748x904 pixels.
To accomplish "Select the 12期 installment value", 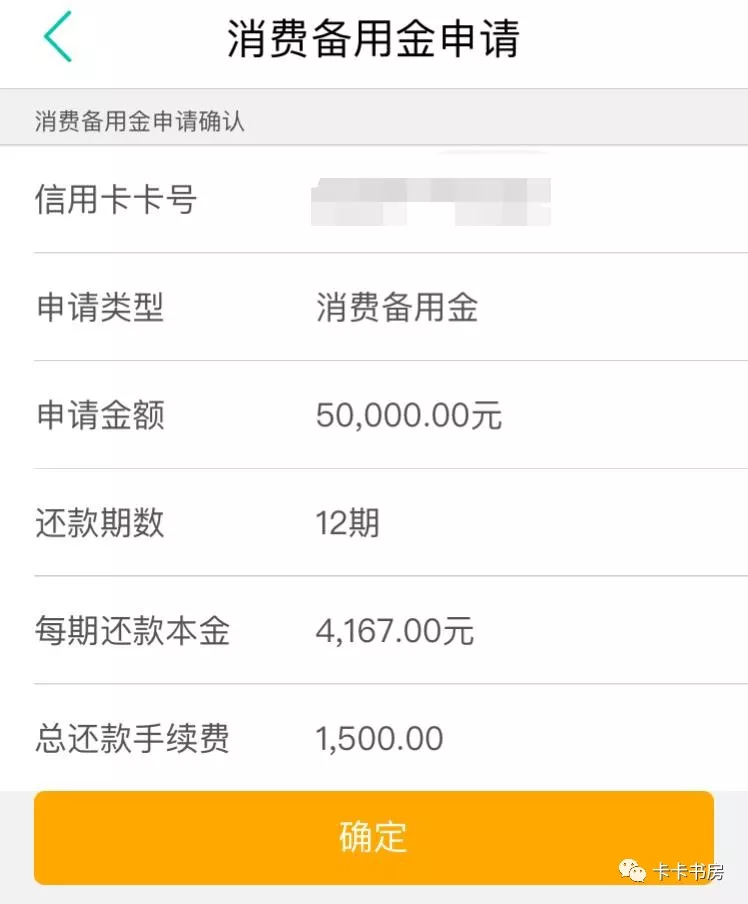I will (x=347, y=523).
